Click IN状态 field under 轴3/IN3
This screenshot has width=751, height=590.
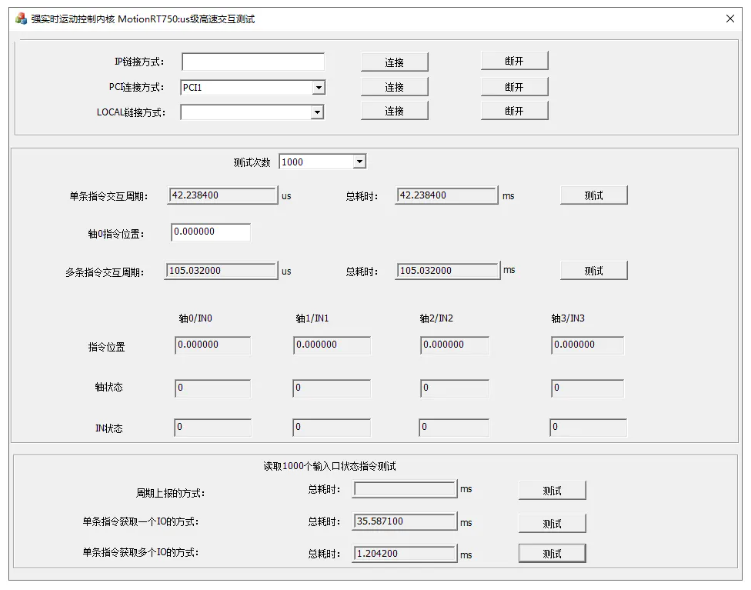[x=588, y=428]
